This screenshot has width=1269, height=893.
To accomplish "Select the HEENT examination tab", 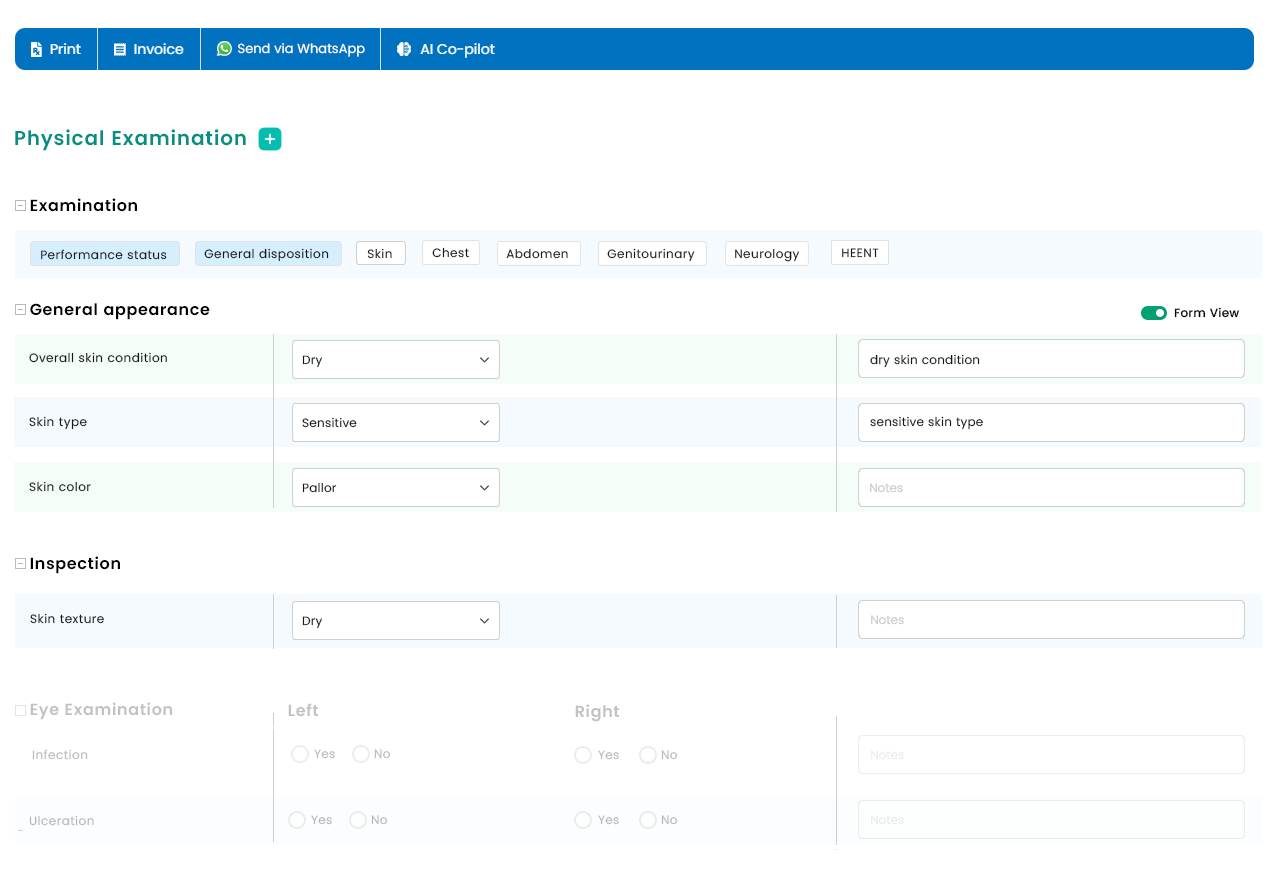I will 859,253.
